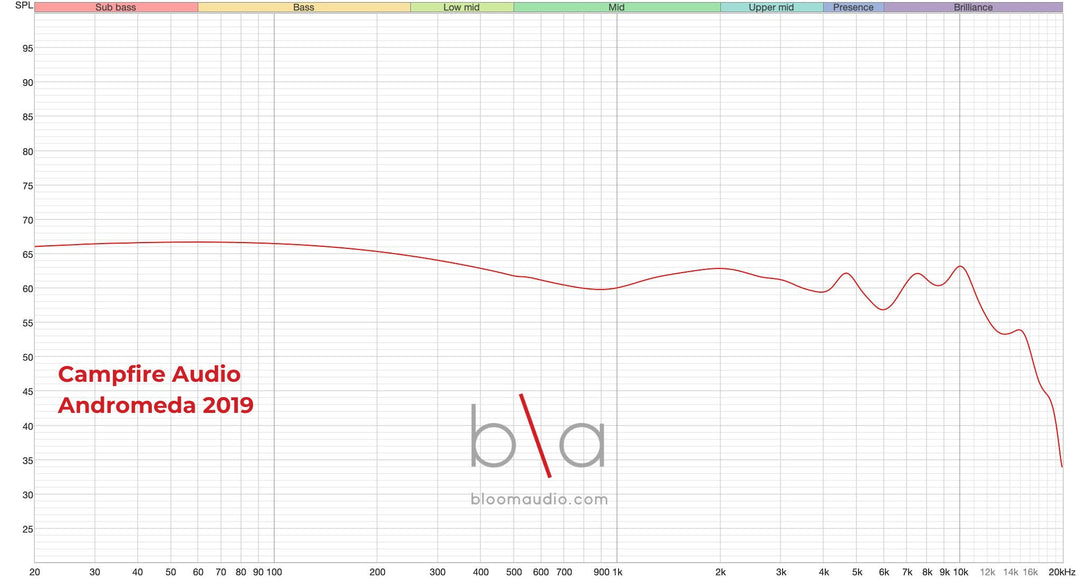Click the 300 frequency axis label

pyautogui.click(x=437, y=572)
